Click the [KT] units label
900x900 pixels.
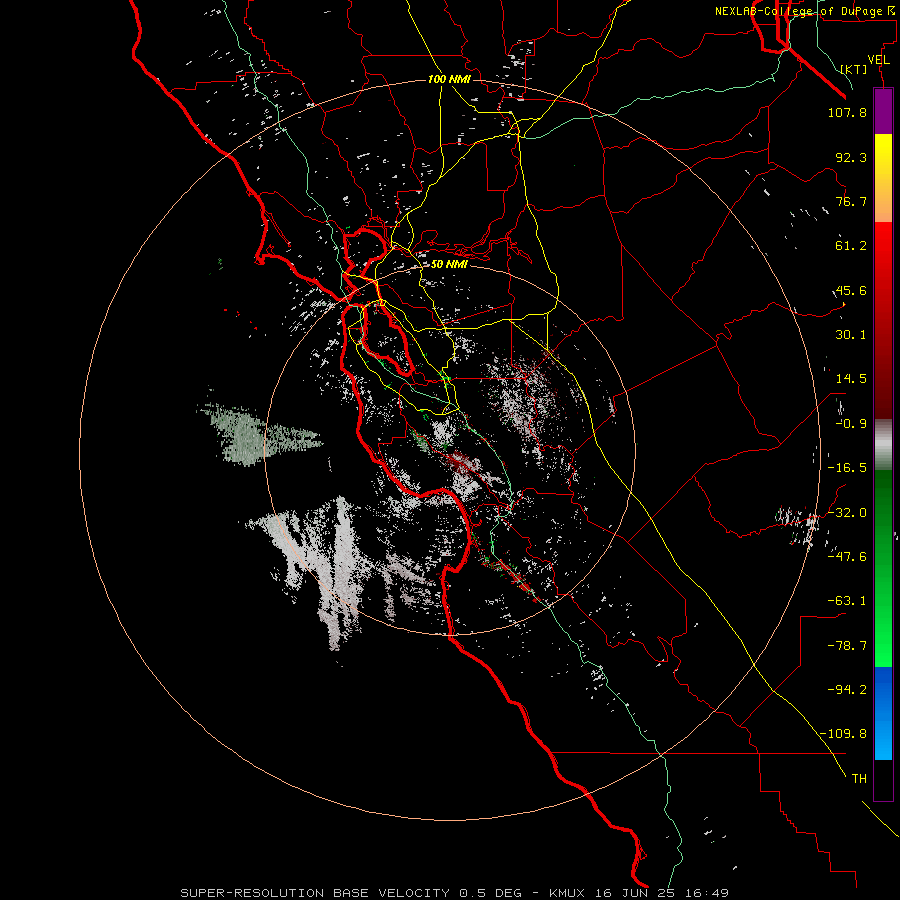854,69
